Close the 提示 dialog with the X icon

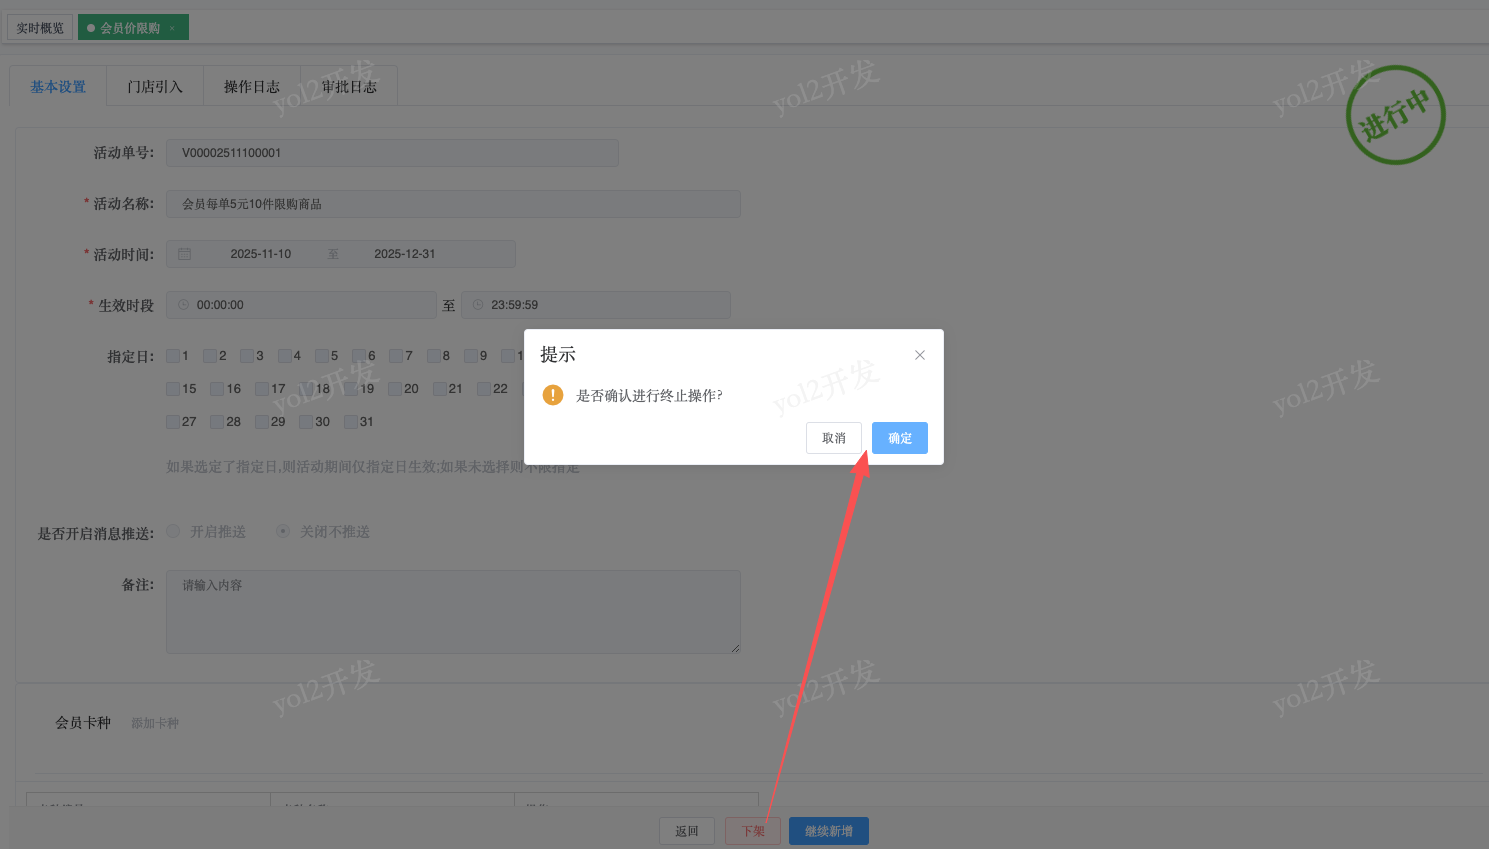(x=920, y=355)
